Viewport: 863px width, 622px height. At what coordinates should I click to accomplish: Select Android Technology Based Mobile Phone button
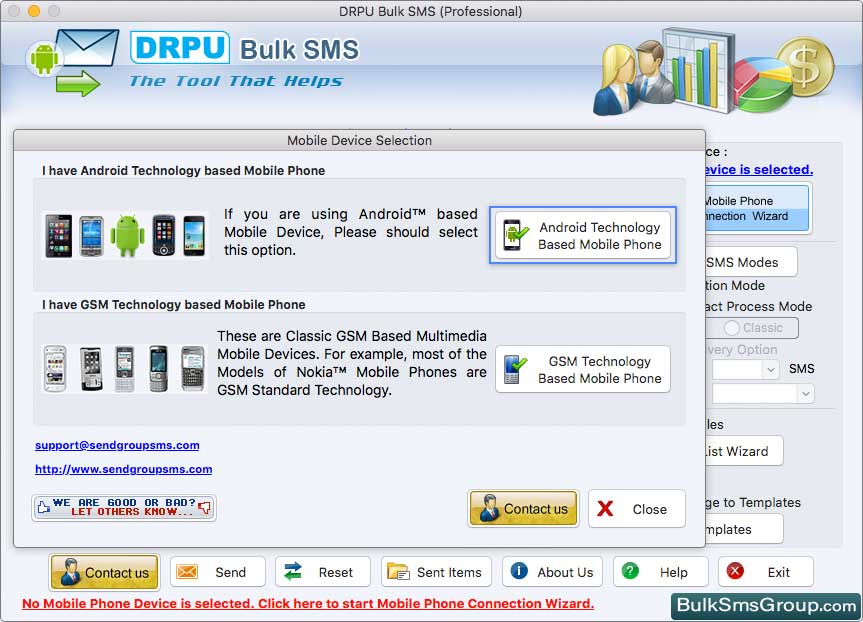[583, 236]
